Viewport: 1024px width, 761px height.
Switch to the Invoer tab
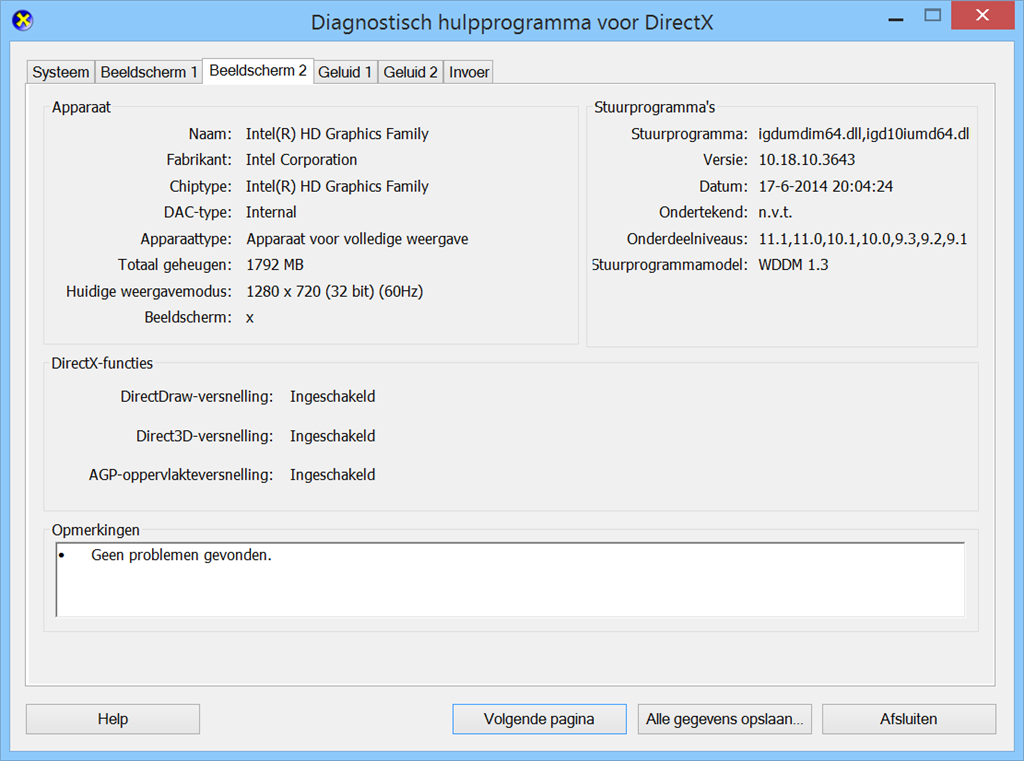point(469,72)
